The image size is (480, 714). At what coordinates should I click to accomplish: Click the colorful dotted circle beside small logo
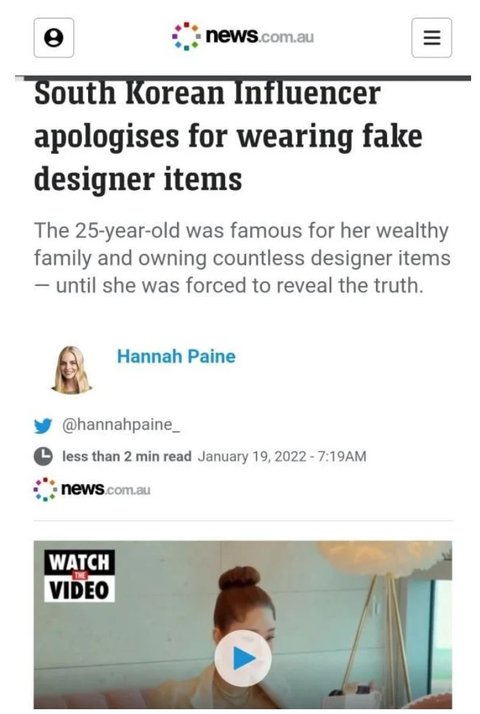[x=45, y=490]
